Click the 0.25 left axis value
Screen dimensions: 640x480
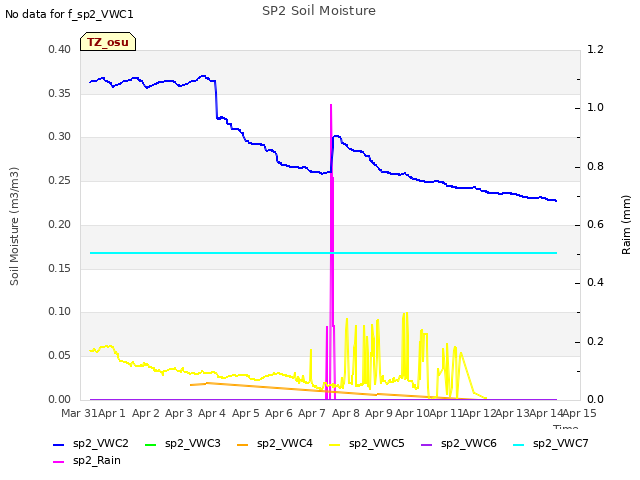click(60, 180)
